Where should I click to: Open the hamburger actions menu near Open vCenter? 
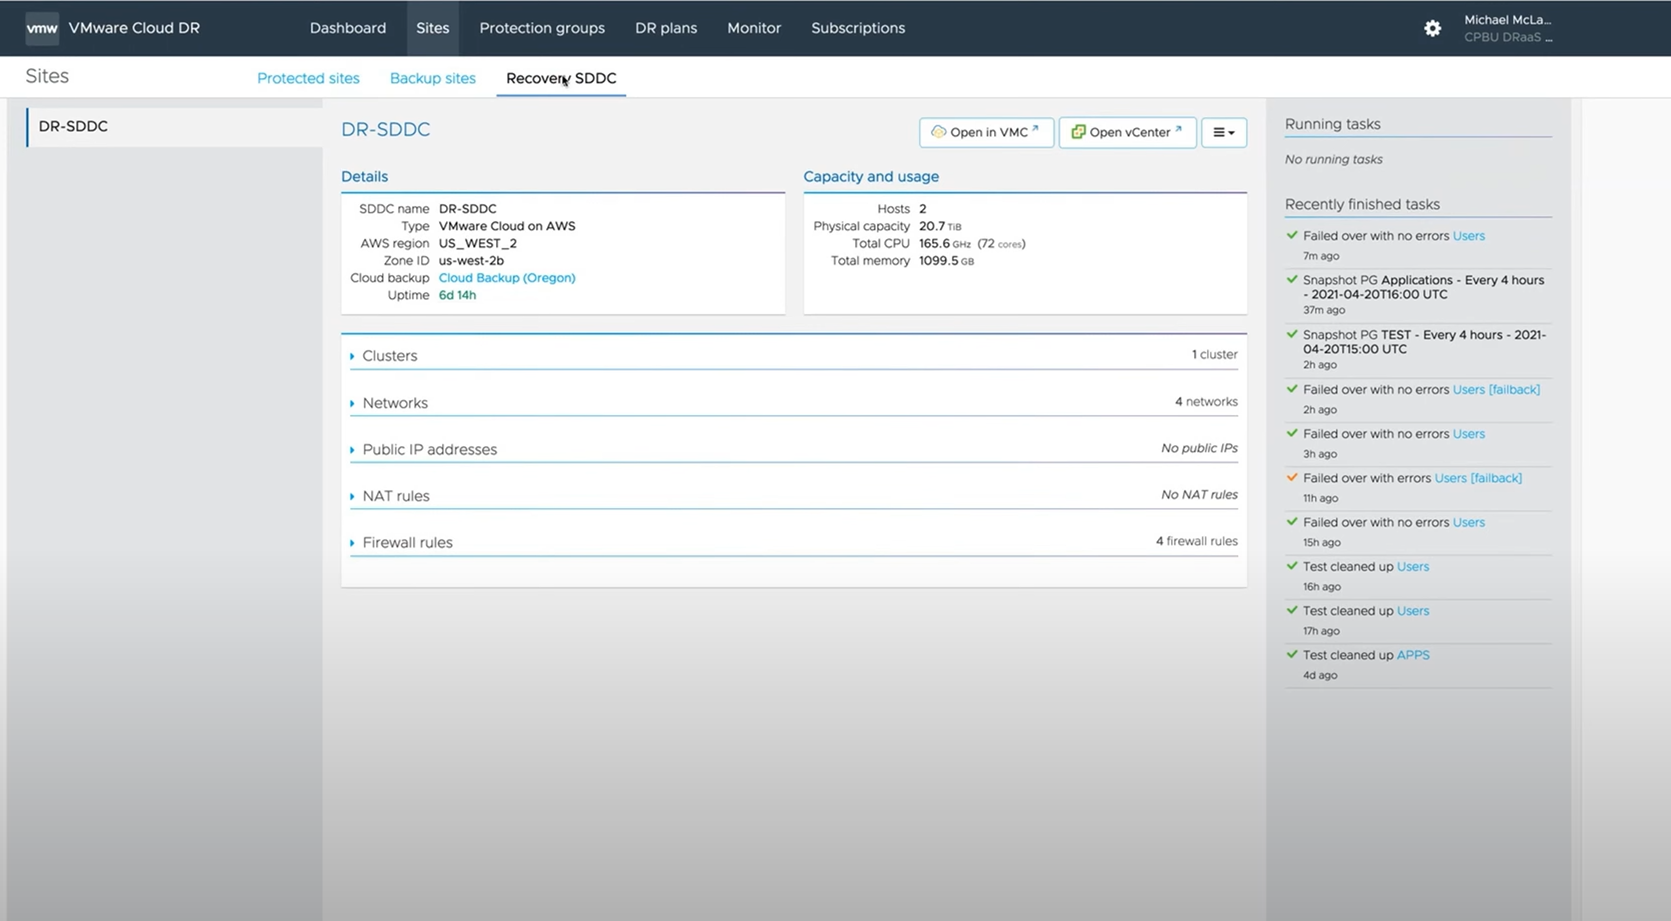pyautogui.click(x=1223, y=132)
